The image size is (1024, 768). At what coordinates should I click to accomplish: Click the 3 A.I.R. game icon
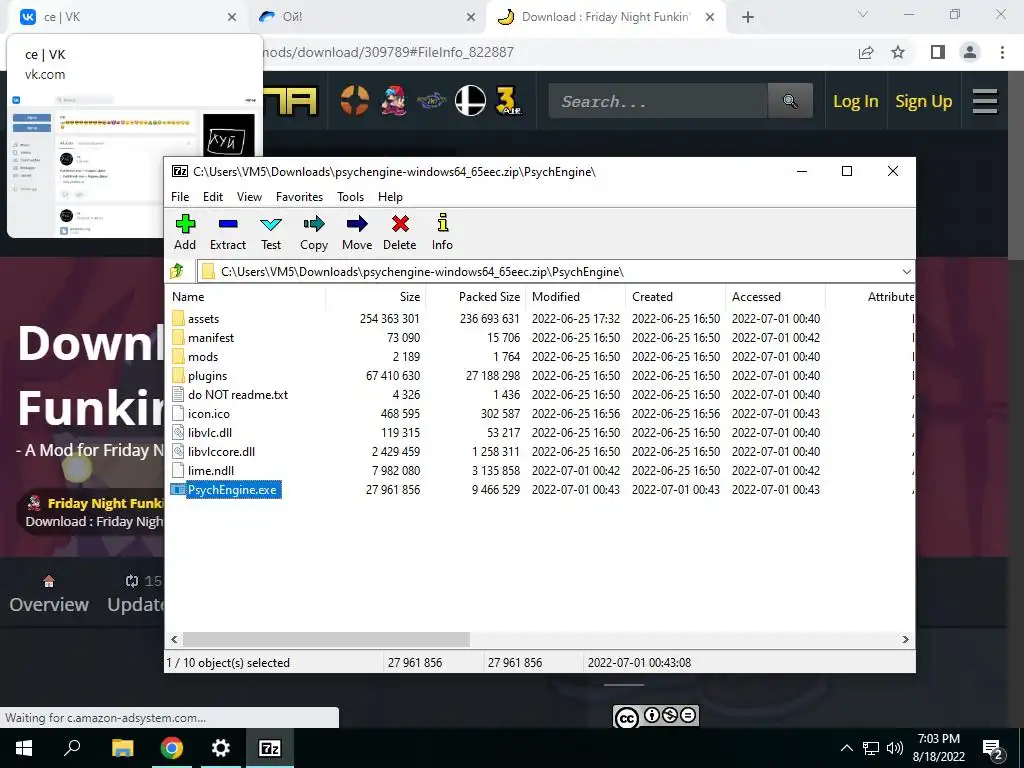[508, 101]
